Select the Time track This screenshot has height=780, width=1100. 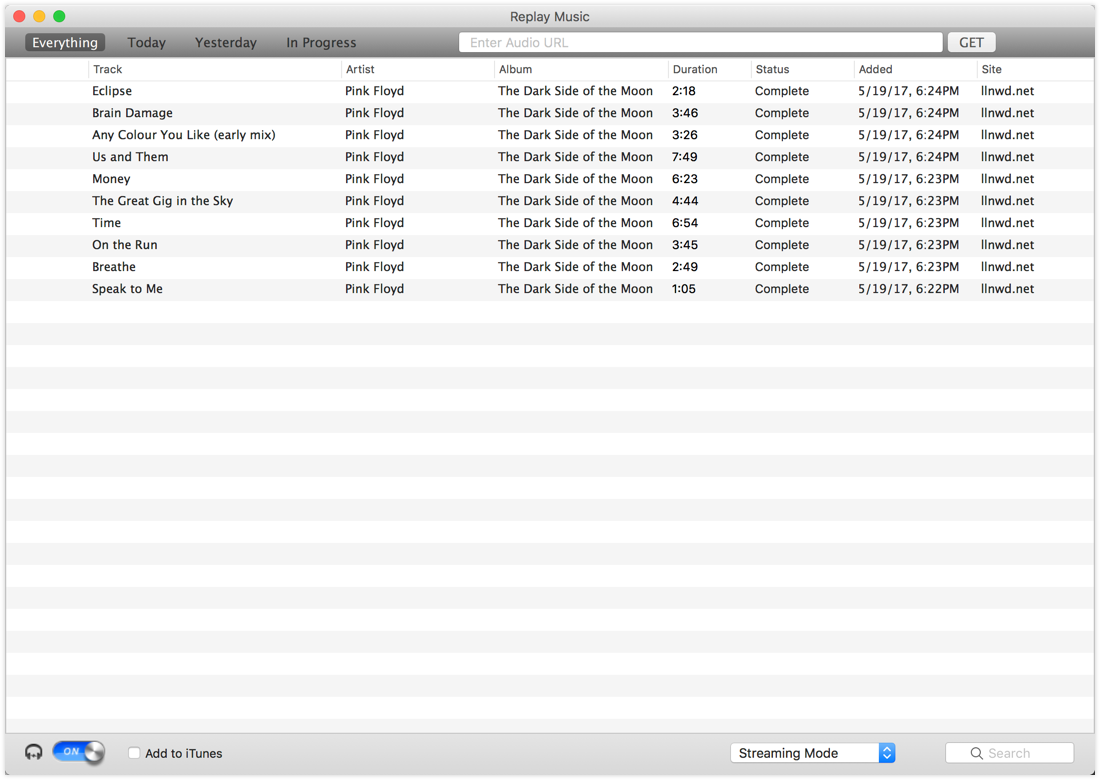(x=549, y=223)
